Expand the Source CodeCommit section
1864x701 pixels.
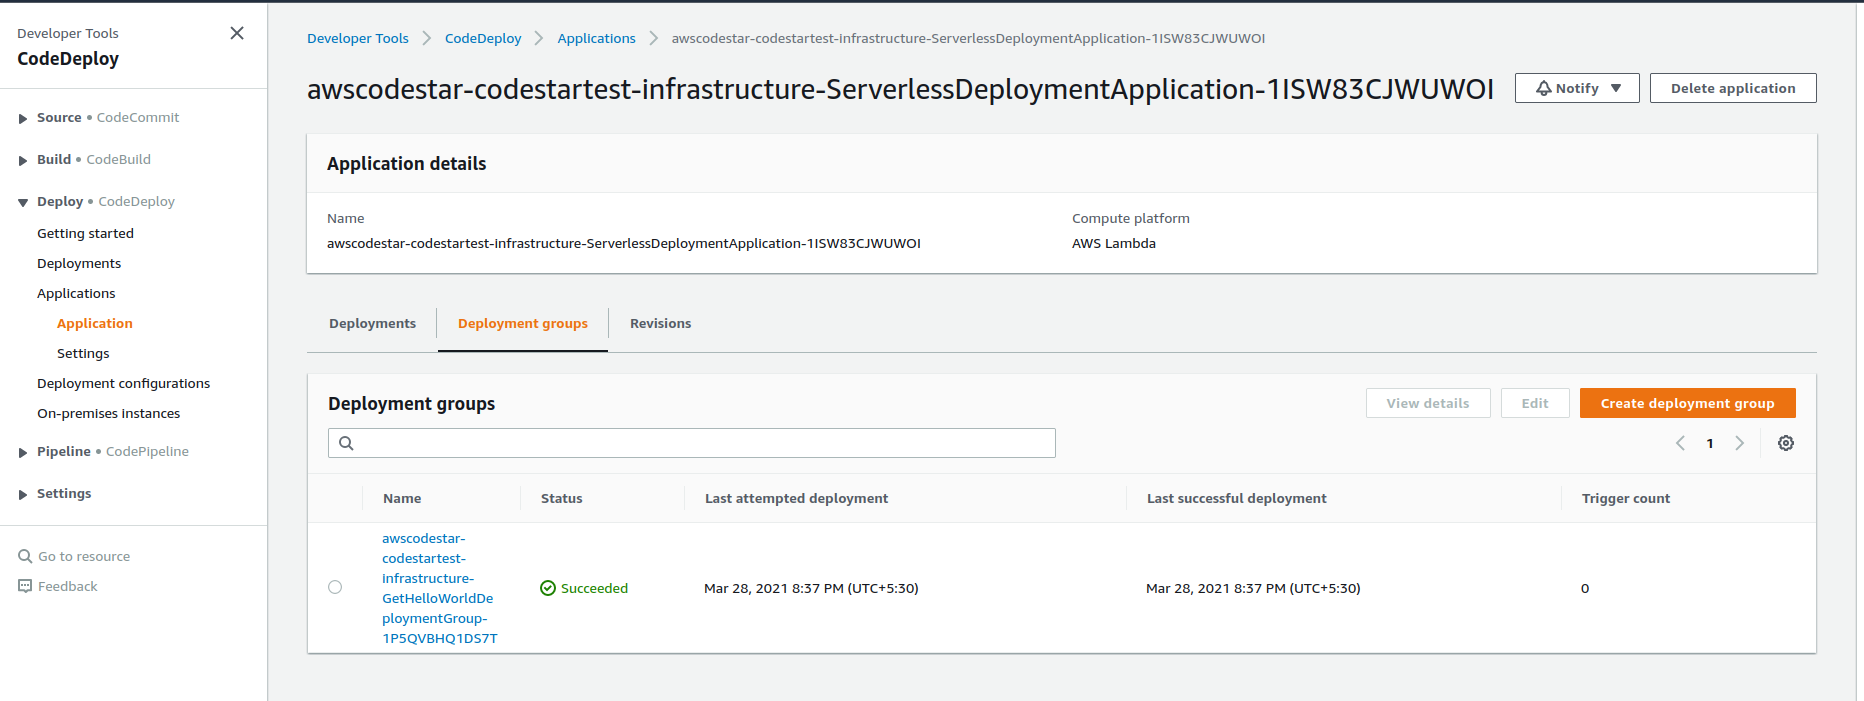click(23, 118)
